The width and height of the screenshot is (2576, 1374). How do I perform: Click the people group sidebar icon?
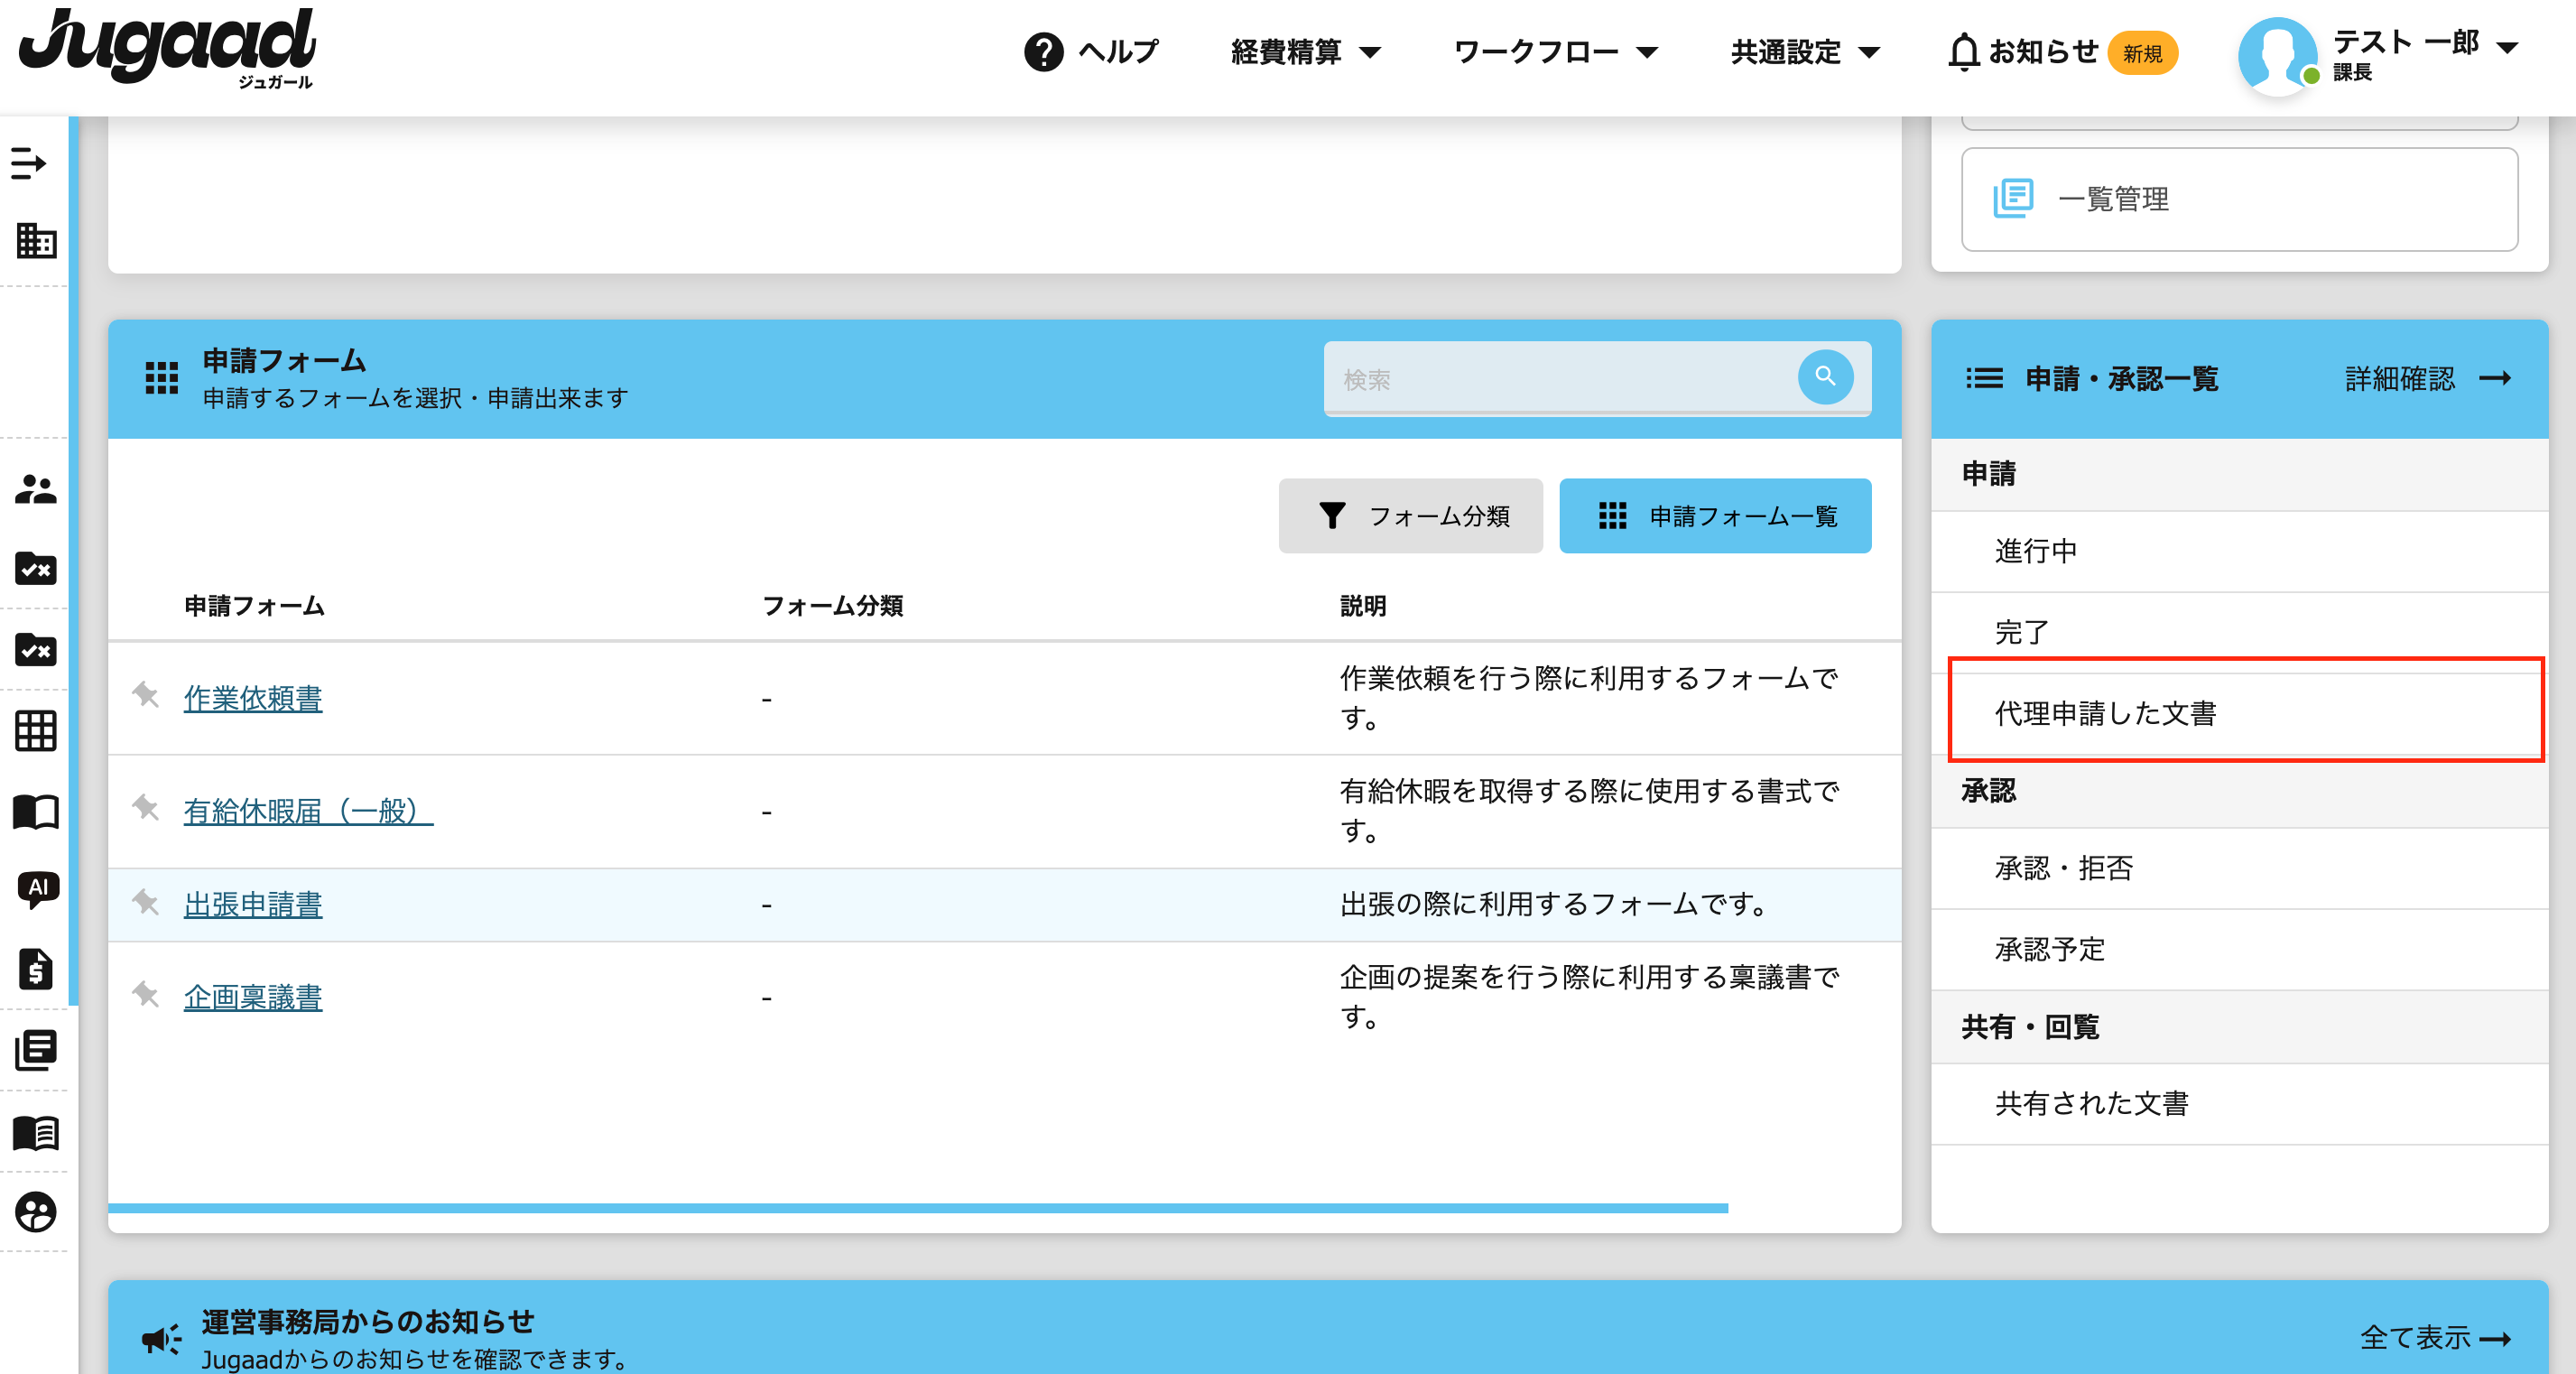pyautogui.click(x=36, y=489)
